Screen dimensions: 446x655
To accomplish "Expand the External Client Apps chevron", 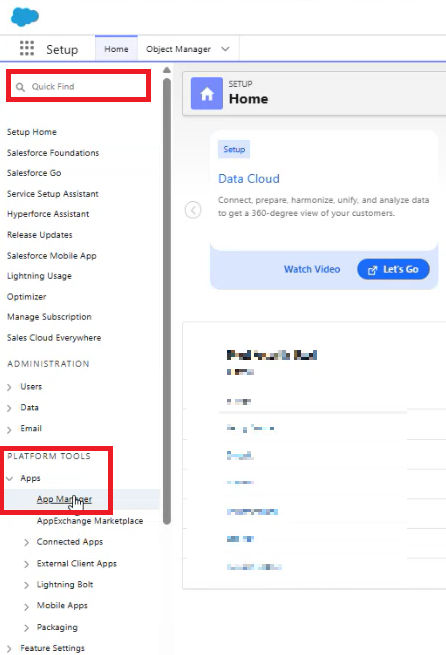I will pos(26,564).
